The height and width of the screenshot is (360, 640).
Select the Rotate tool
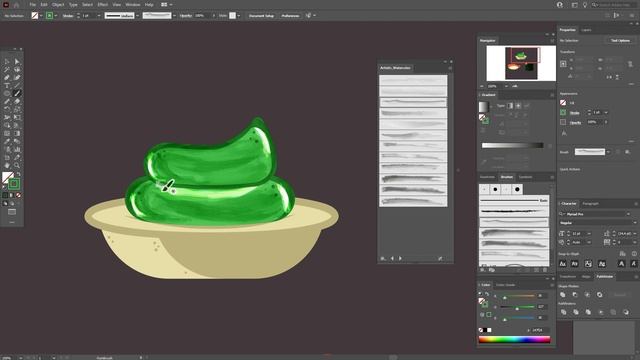(x=7, y=109)
